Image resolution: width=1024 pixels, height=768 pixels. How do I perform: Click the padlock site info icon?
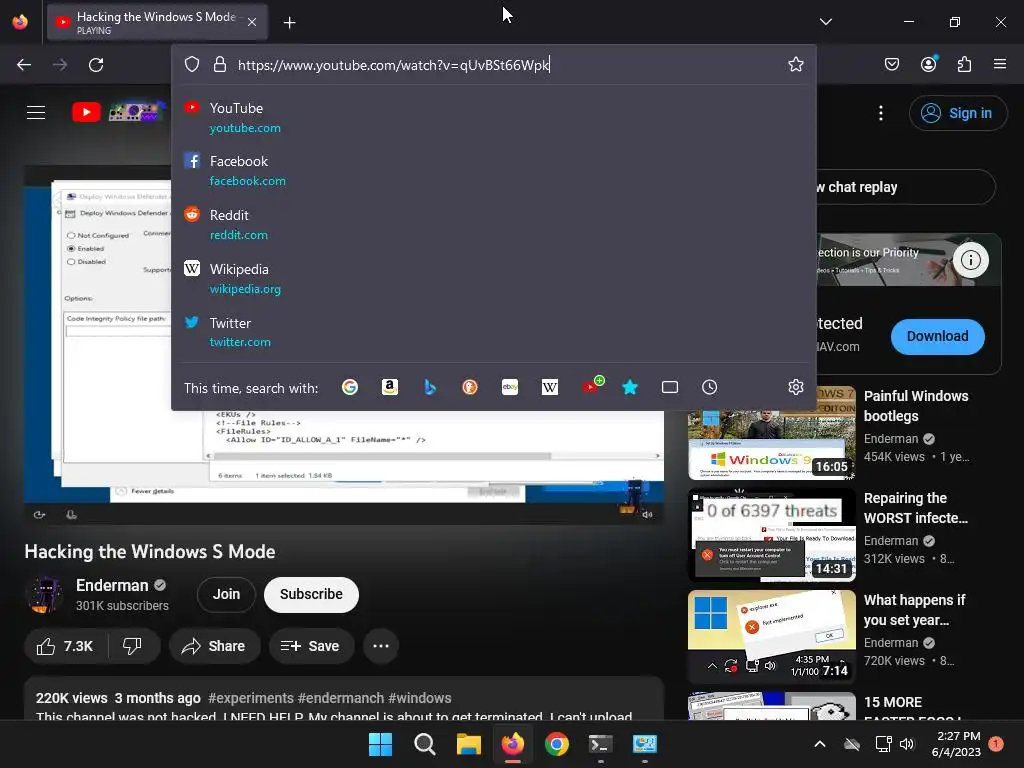coord(220,64)
